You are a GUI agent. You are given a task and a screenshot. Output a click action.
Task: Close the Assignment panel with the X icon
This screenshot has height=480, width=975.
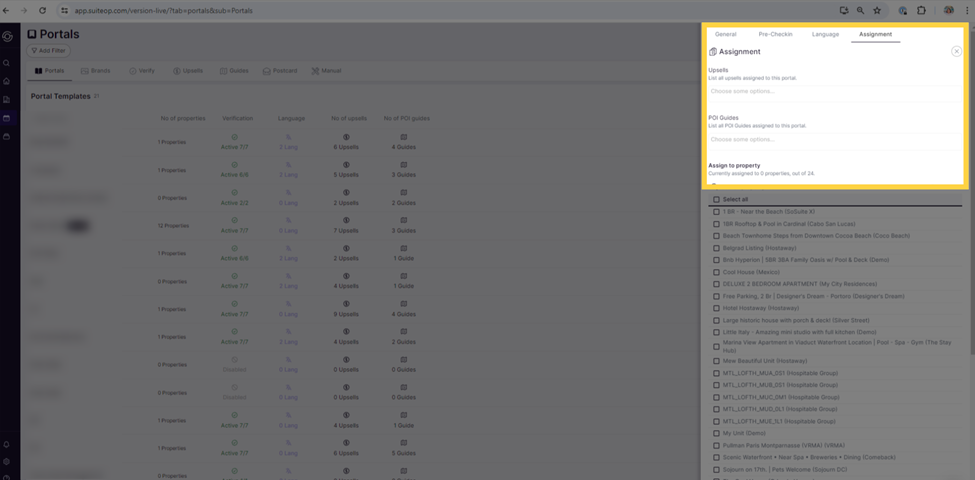tap(956, 51)
